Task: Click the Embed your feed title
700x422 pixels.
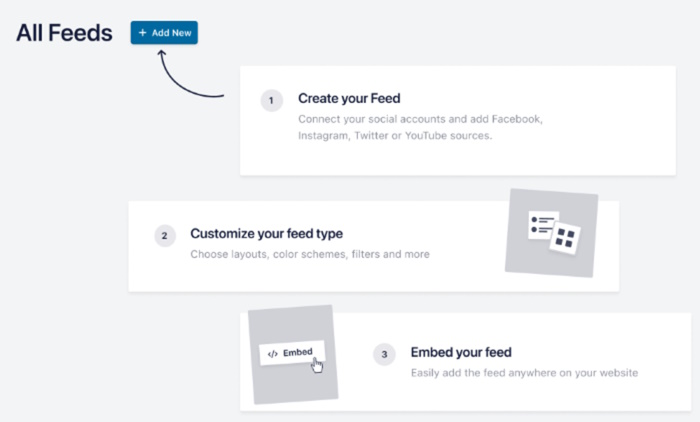Action: 461,353
